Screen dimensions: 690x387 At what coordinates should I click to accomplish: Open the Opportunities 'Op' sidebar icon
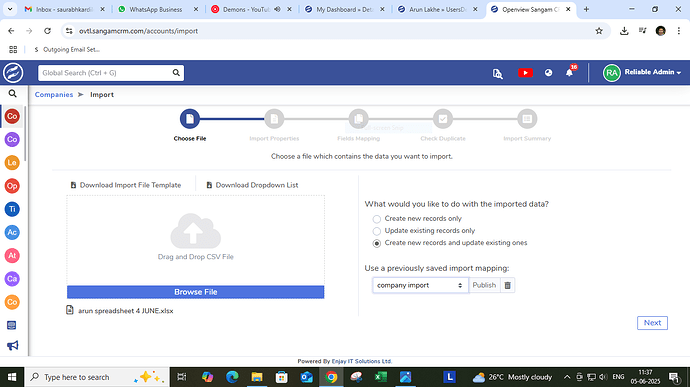tap(12, 186)
